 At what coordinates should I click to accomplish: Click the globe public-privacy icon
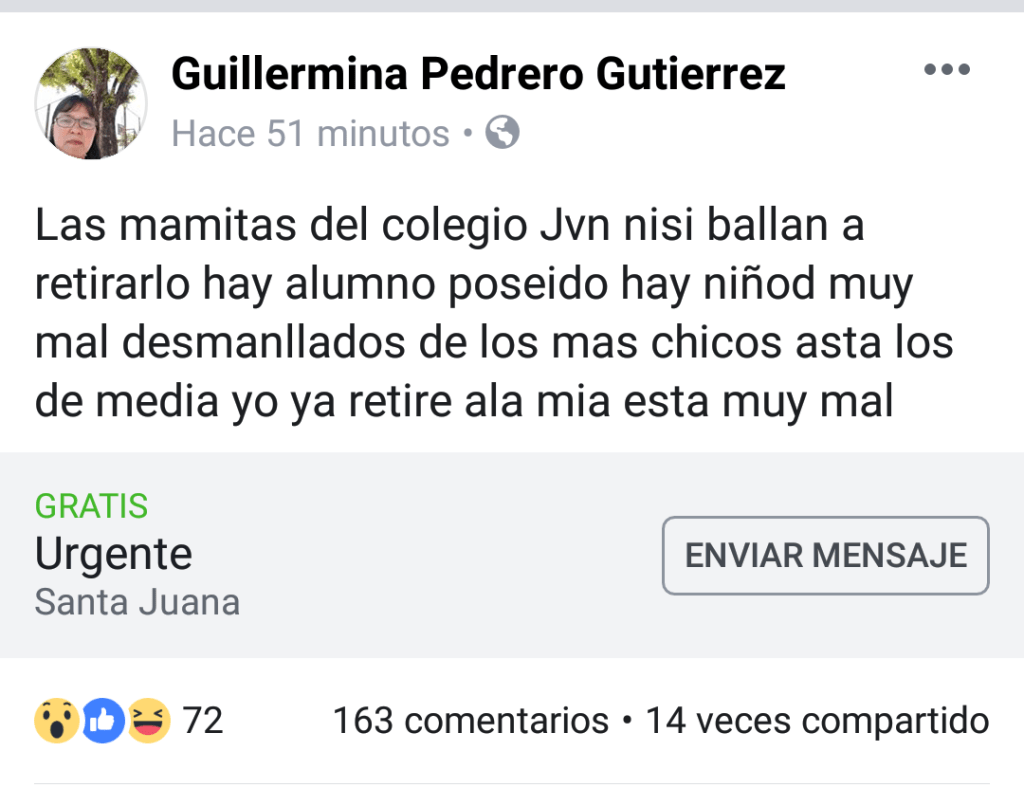pos(502,132)
